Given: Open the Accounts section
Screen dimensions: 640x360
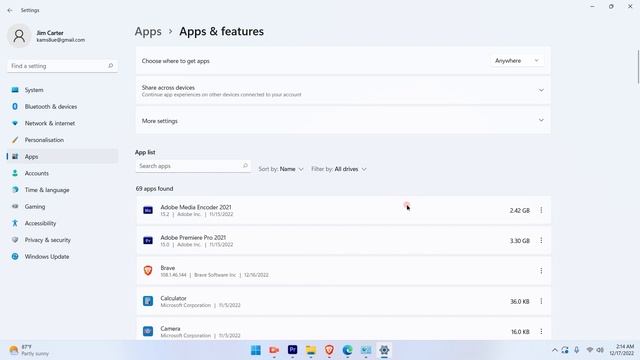Looking at the screenshot, I should pos(62,173).
